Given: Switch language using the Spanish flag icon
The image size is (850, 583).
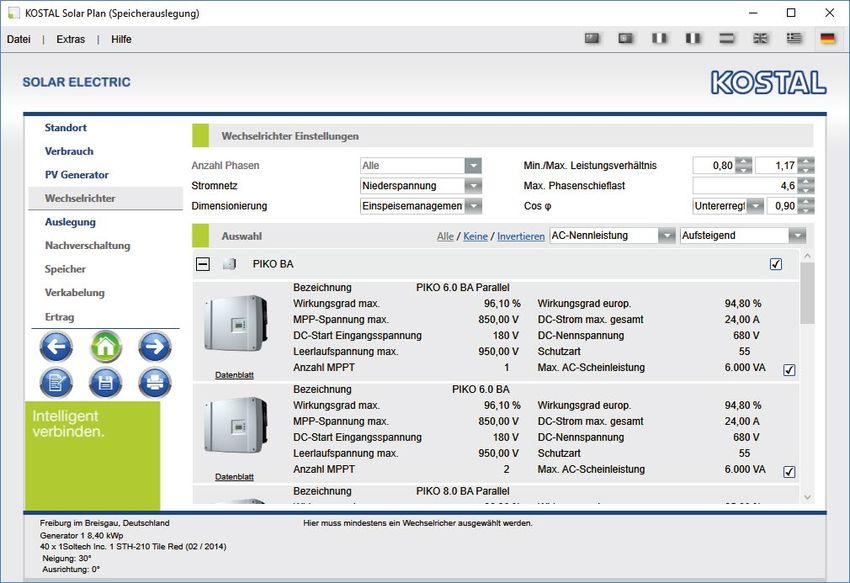Looking at the screenshot, I should tap(726, 39).
